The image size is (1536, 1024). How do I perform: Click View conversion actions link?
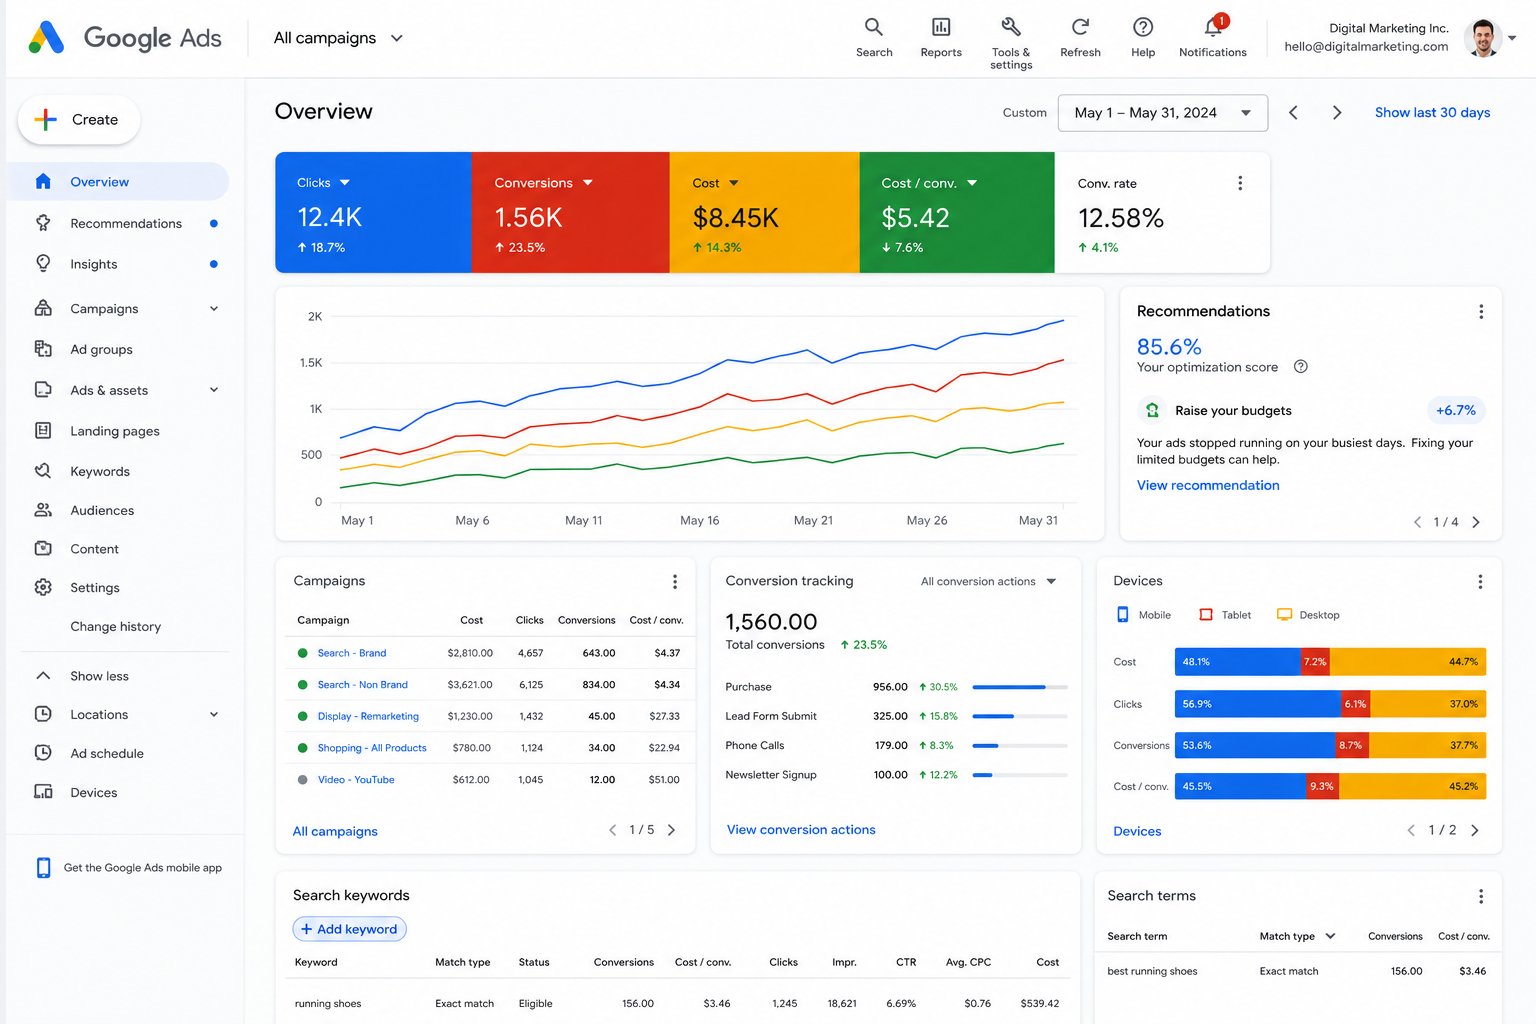point(801,830)
